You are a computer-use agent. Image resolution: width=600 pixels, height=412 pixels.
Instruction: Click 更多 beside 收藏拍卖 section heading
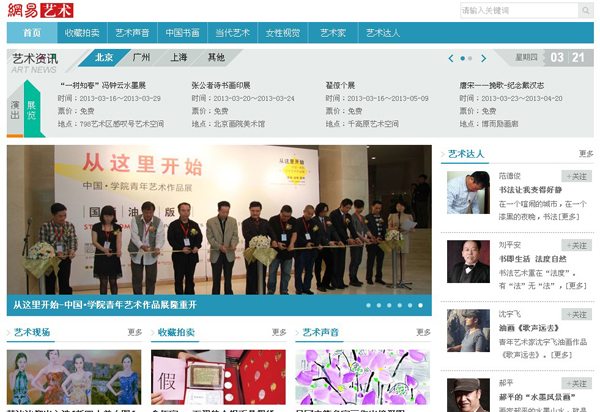279,332
